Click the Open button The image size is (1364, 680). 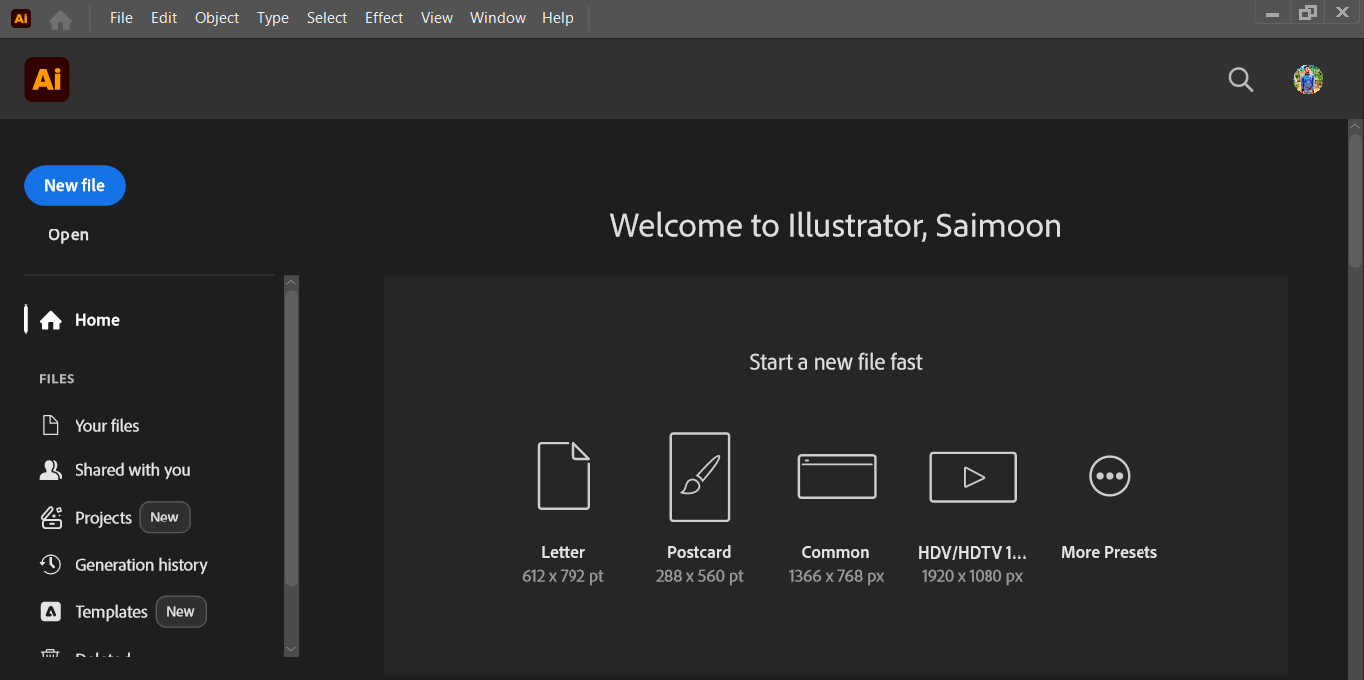pos(69,235)
